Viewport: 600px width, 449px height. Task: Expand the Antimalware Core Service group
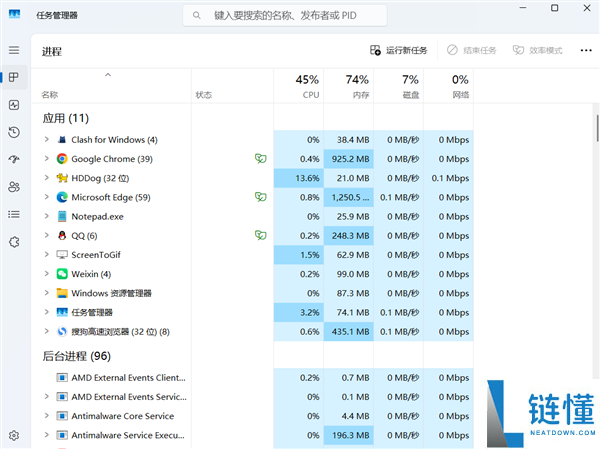(46, 415)
